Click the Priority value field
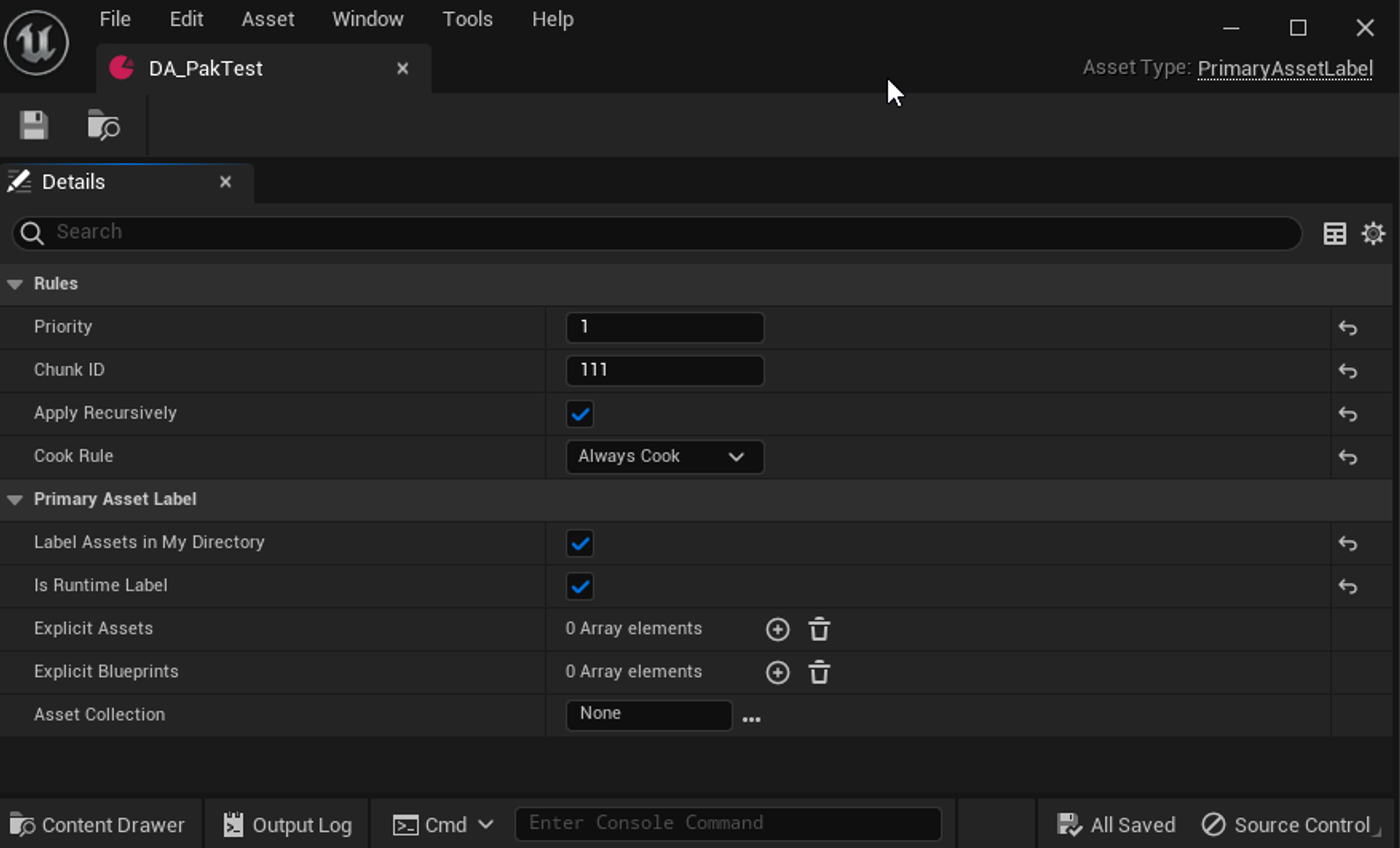The width and height of the screenshot is (1400, 848). 665,327
